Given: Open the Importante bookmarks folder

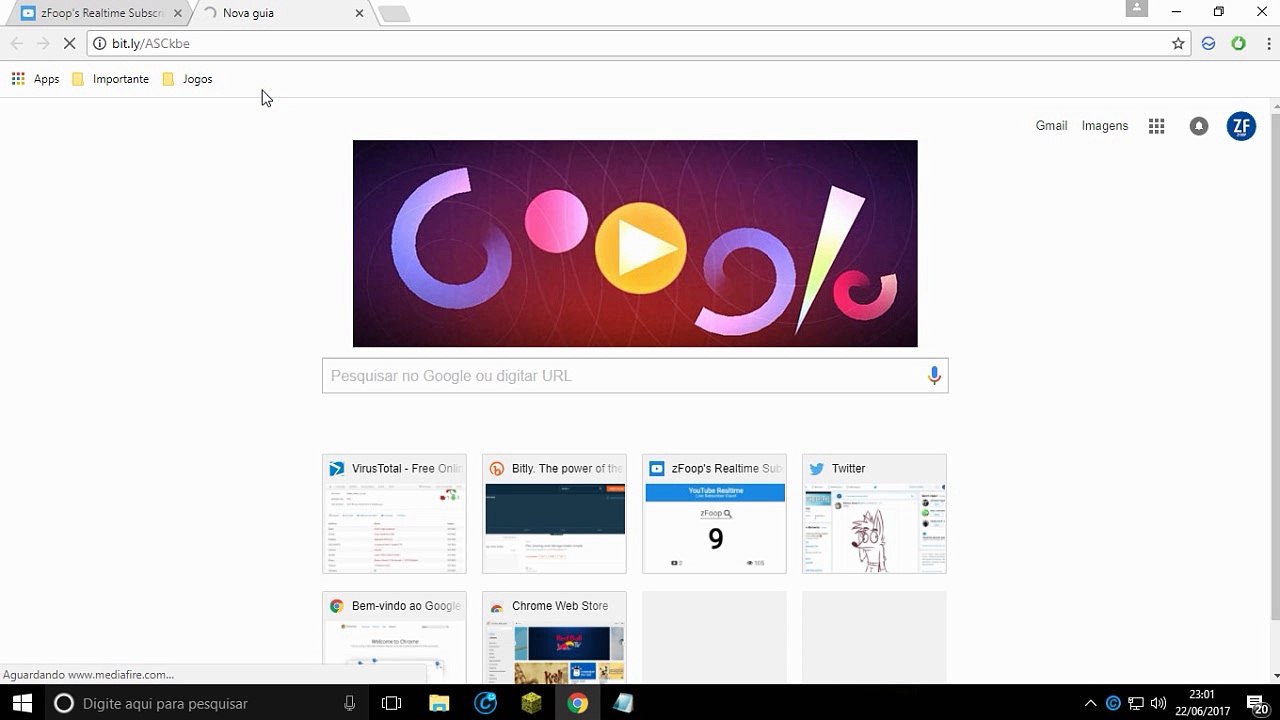Looking at the screenshot, I should click(x=110, y=79).
